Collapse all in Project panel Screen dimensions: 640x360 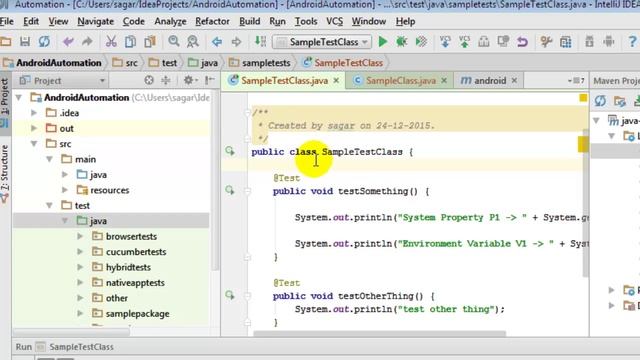click(166, 80)
